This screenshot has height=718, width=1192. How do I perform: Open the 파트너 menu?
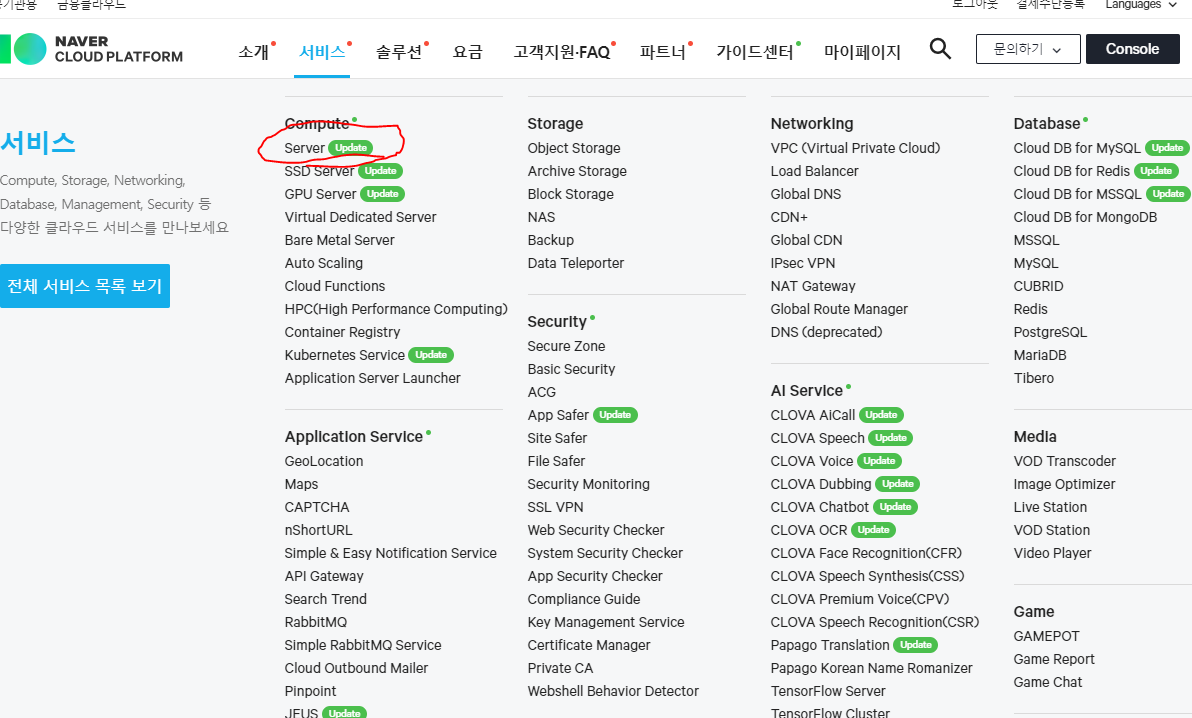tap(662, 52)
